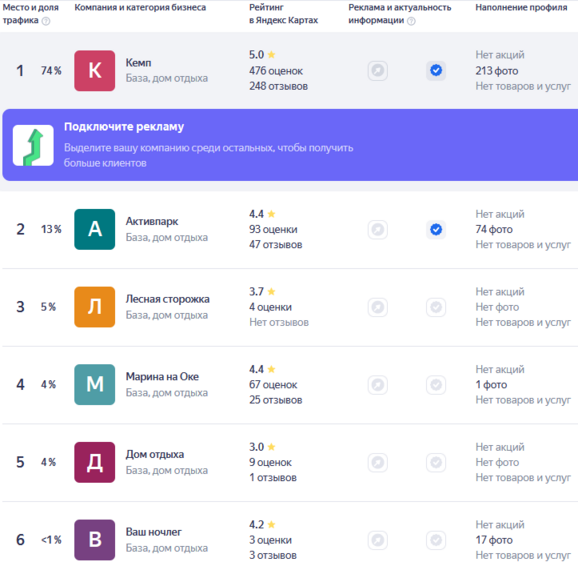Open the Кемп company name link

(138, 63)
